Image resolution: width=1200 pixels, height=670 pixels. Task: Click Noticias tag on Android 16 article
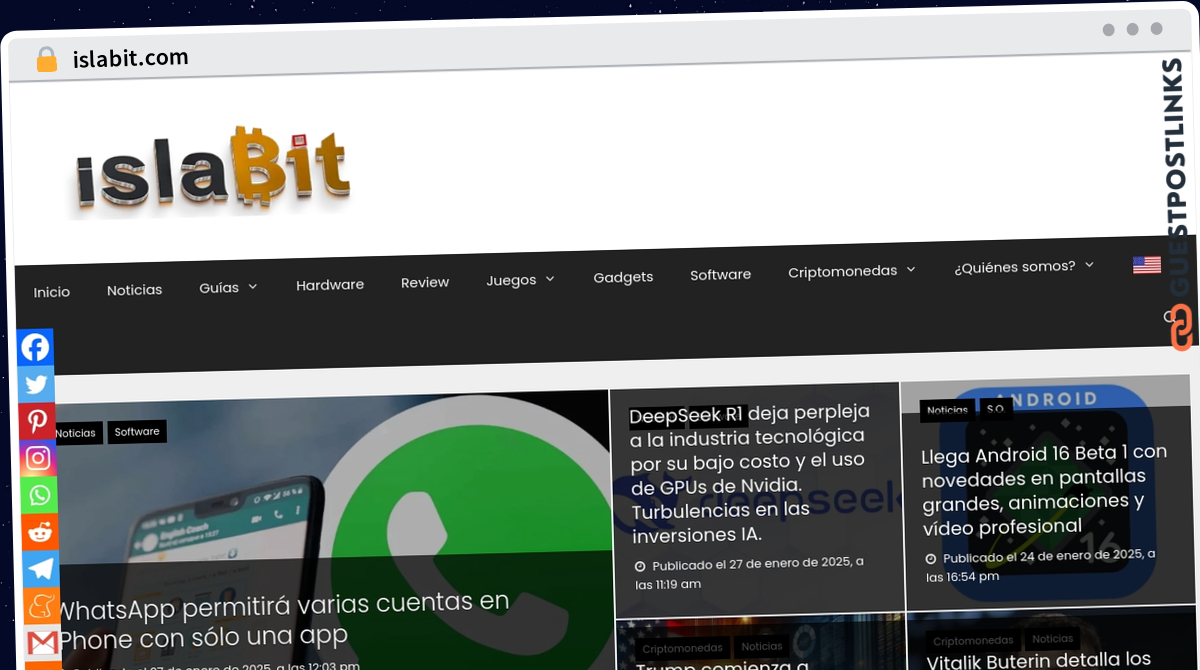(x=947, y=410)
